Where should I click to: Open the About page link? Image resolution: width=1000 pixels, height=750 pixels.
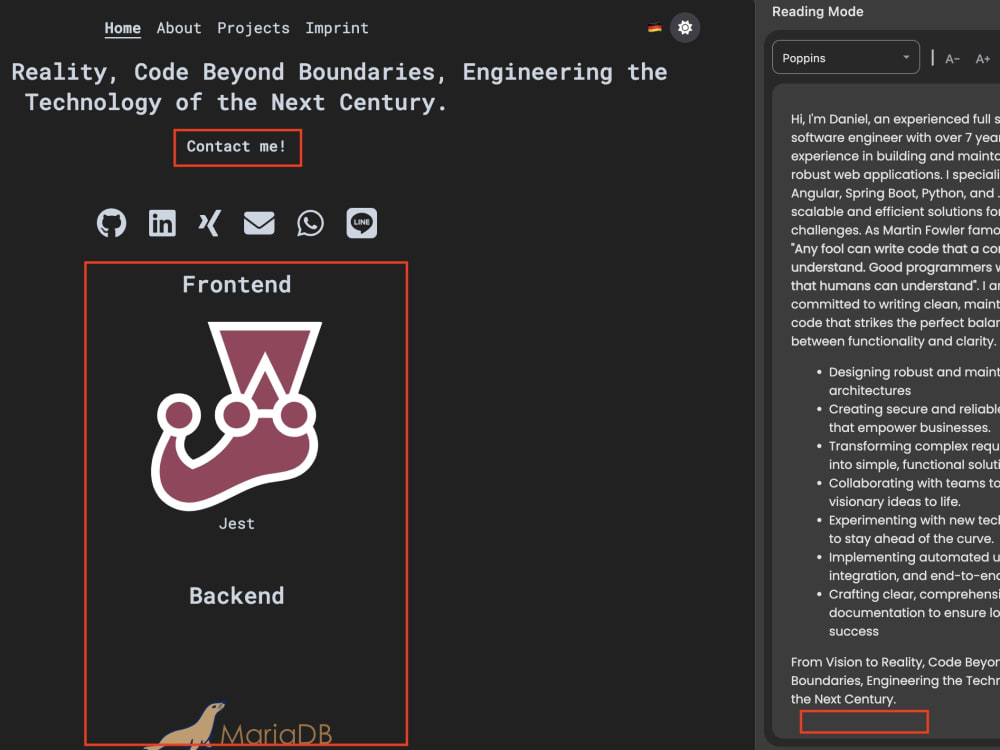(x=179, y=28)
